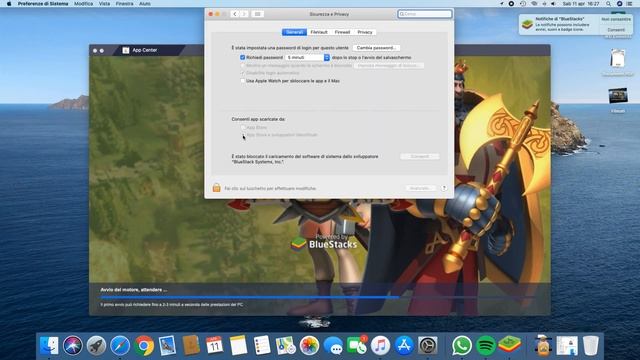Open Mail stamp icon in Dock
The height and width of the screenshot is (360, 640).
coord(167,346)
